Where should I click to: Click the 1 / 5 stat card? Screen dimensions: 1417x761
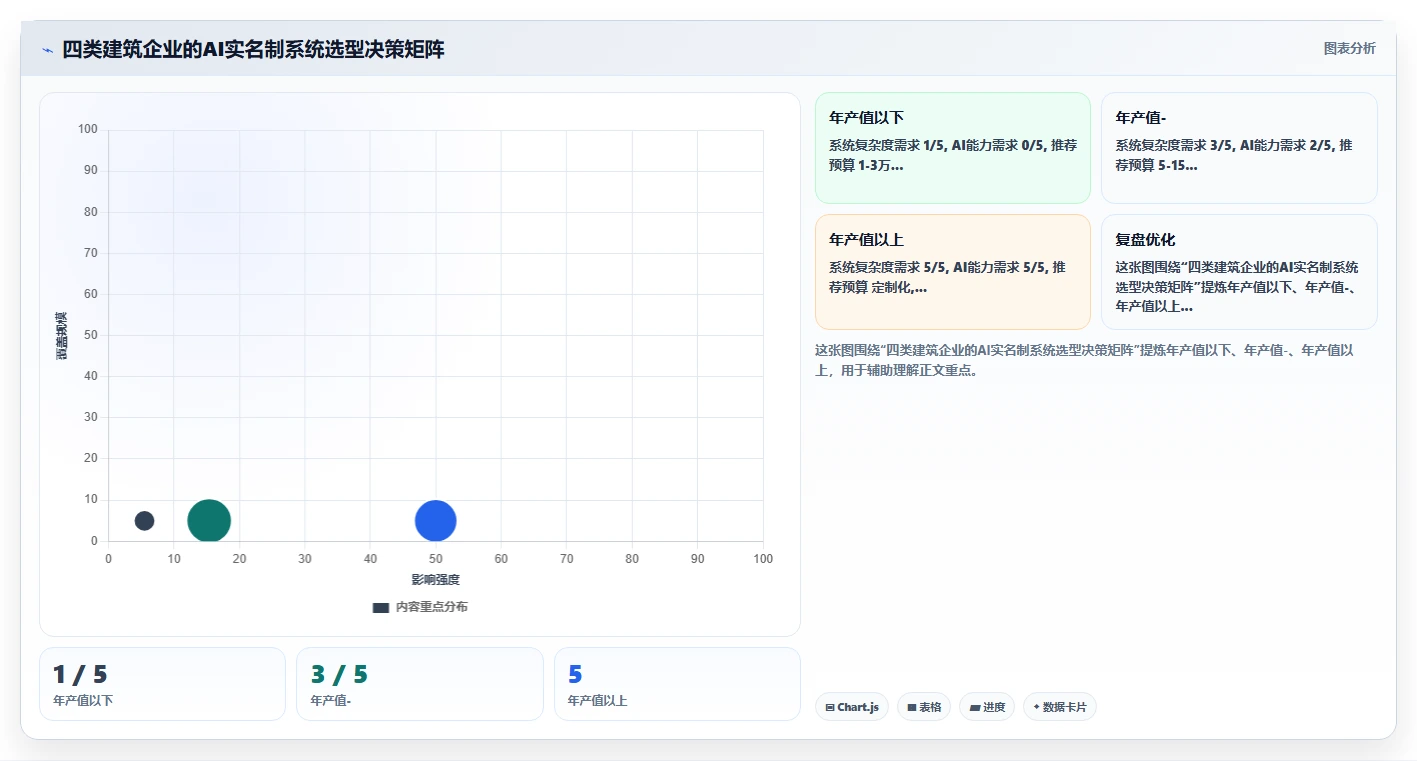(162, 684)
